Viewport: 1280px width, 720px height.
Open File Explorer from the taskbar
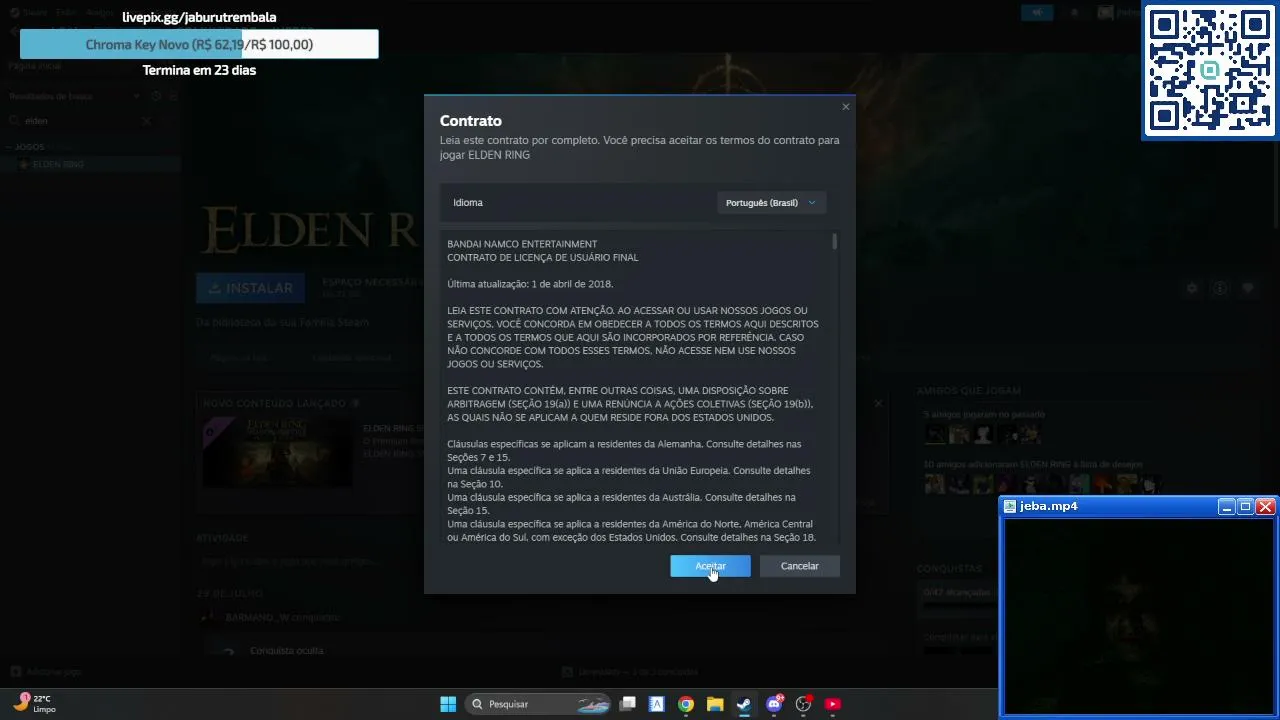pyautogui.click(x=715, y=704)
